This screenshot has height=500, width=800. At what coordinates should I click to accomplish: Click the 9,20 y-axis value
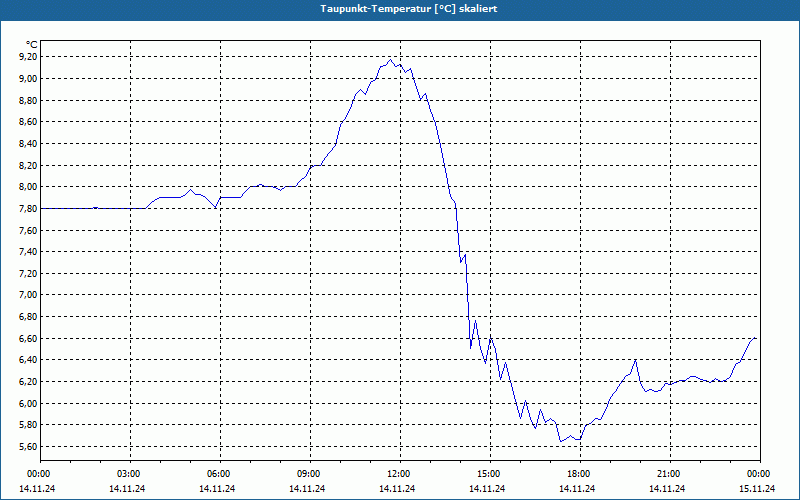28,57
